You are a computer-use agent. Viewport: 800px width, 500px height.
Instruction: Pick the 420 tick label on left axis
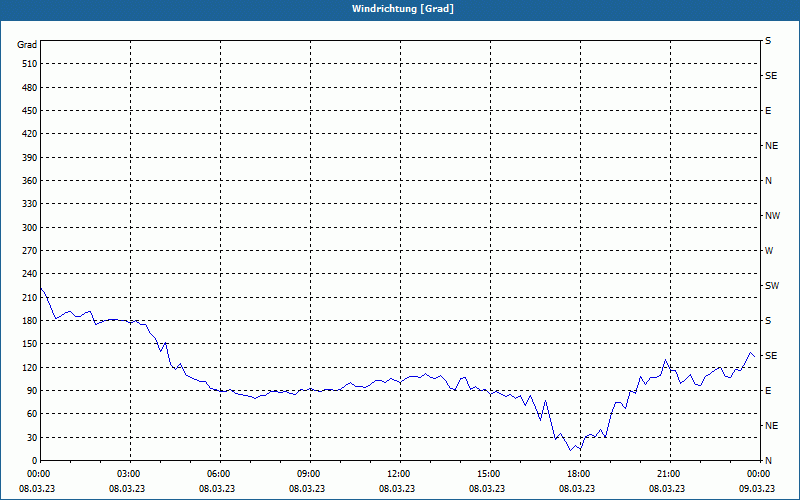[30, 134]
